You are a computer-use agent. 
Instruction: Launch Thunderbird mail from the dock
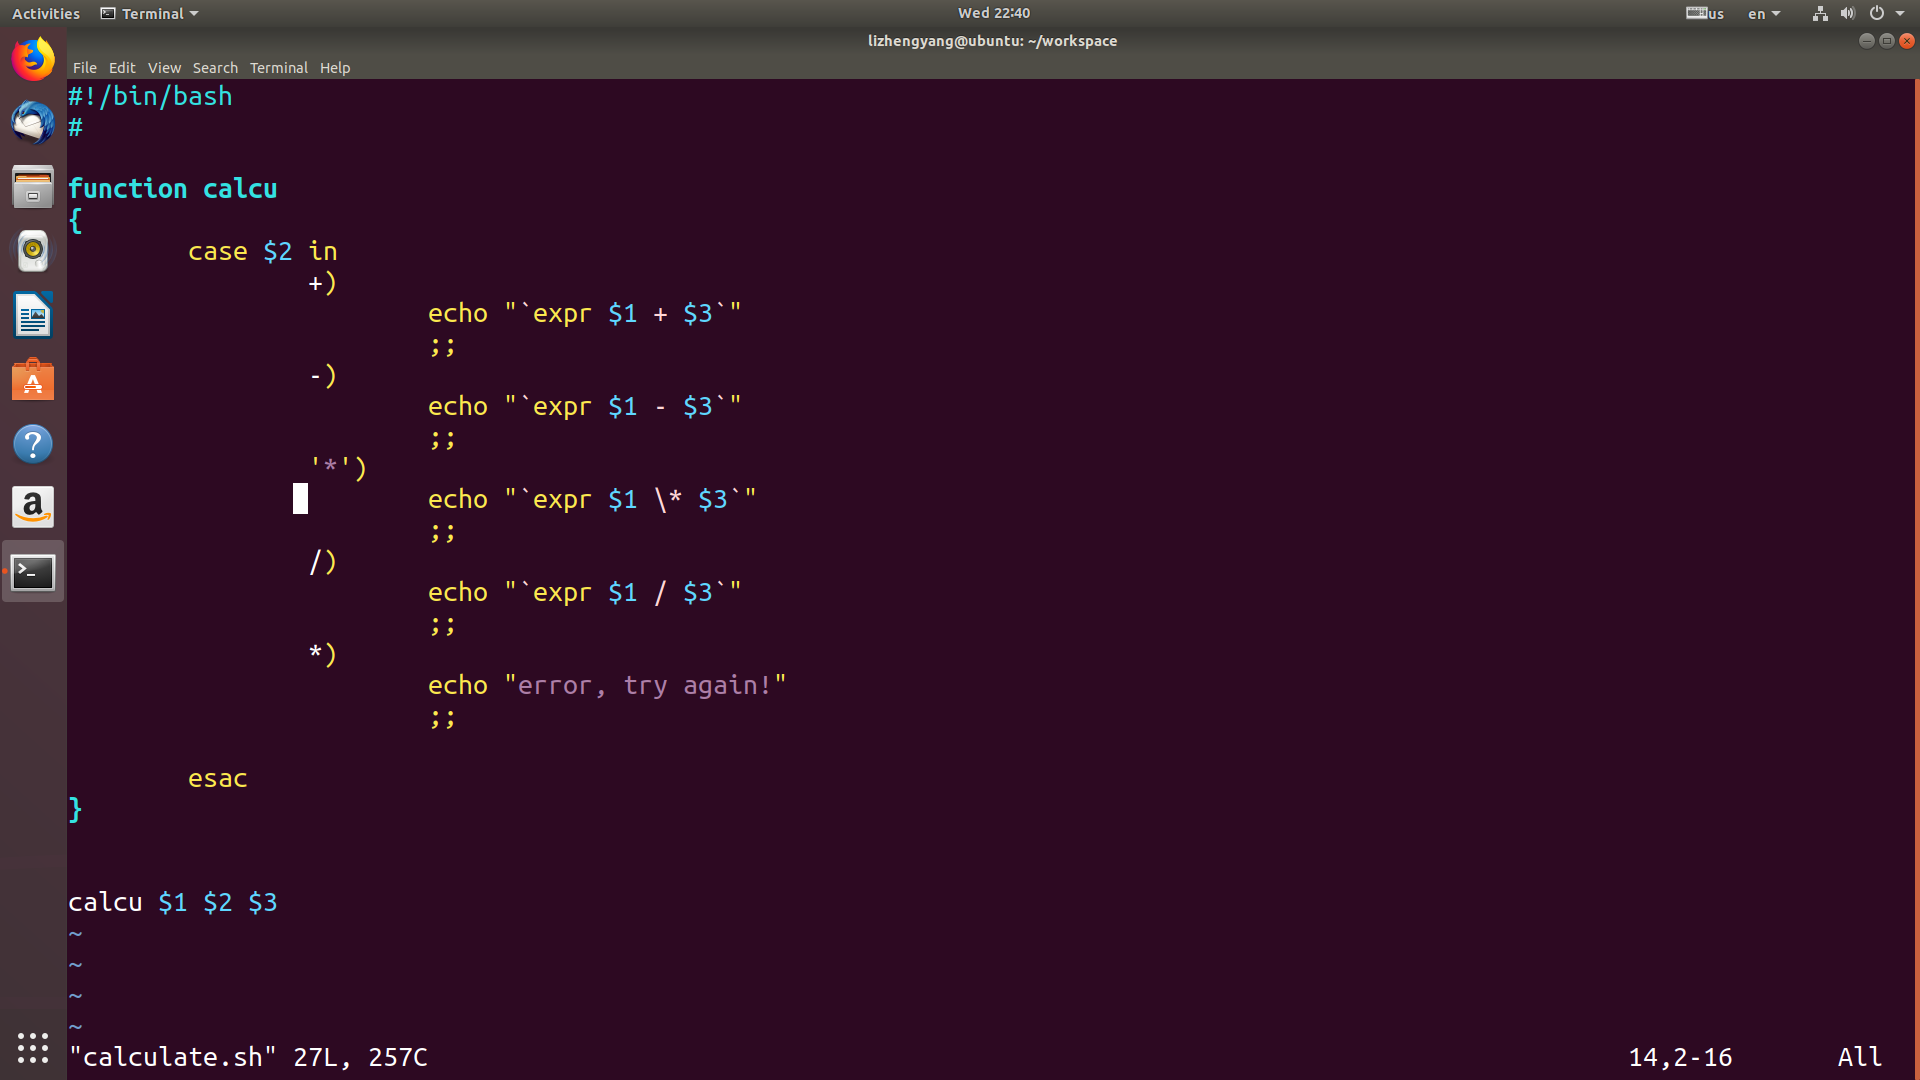33,123
